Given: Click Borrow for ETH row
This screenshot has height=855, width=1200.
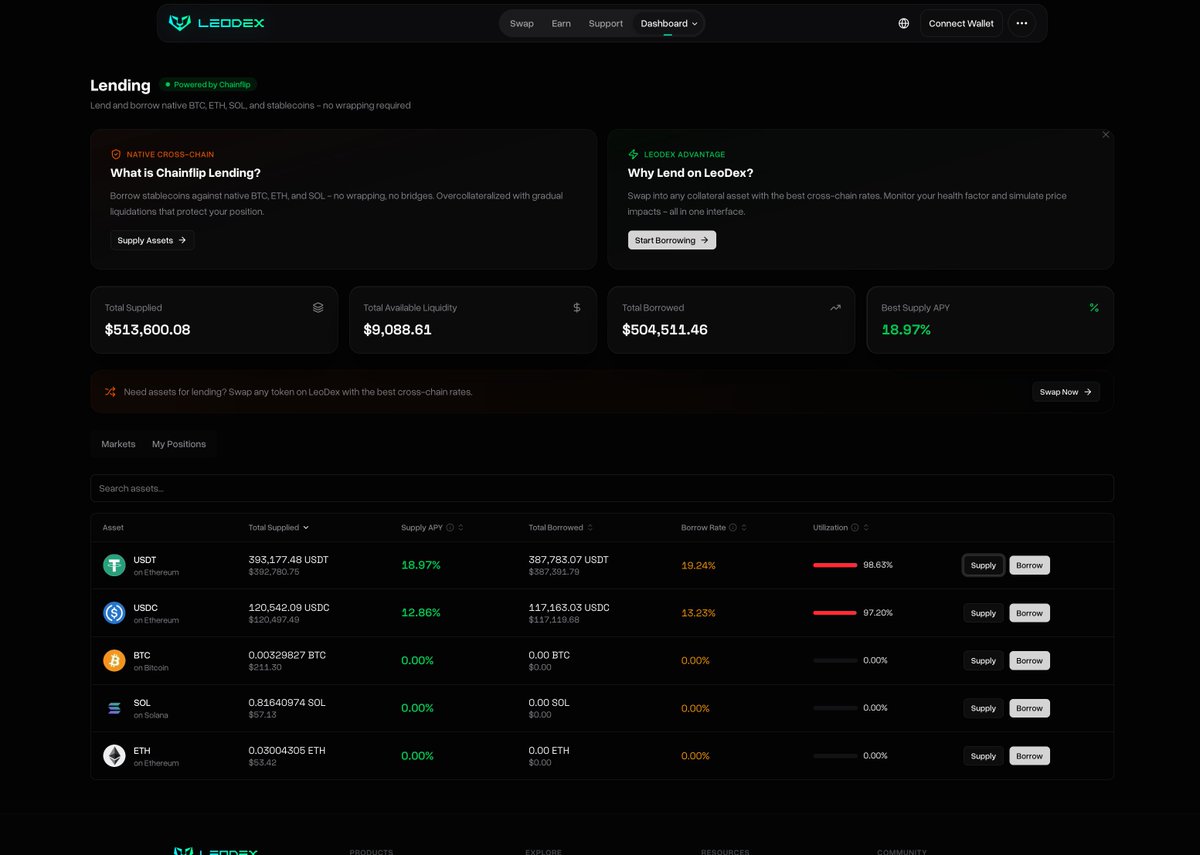Looking at the screenshot, I should [1029, 756].
